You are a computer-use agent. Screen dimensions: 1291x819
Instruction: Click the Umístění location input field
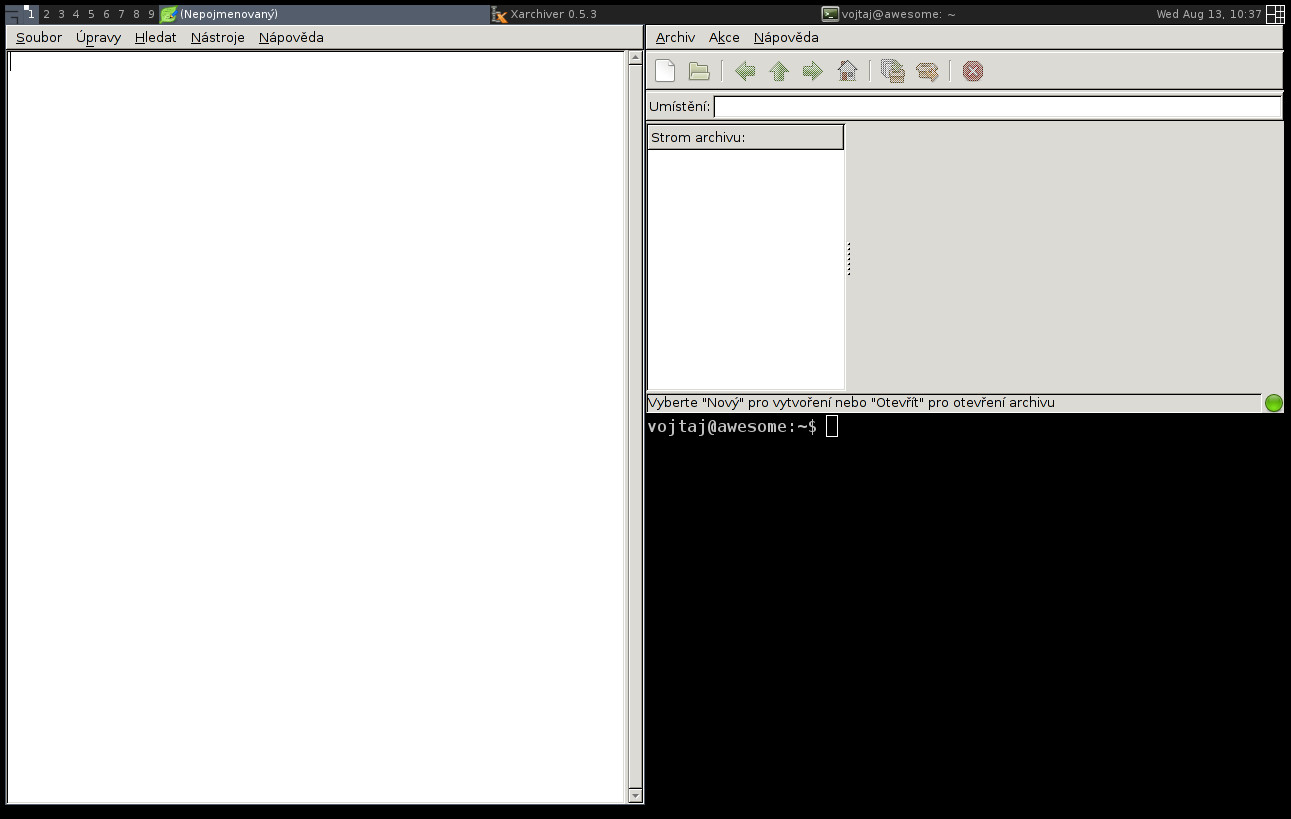pyautogui.click(x=997, y=106)
